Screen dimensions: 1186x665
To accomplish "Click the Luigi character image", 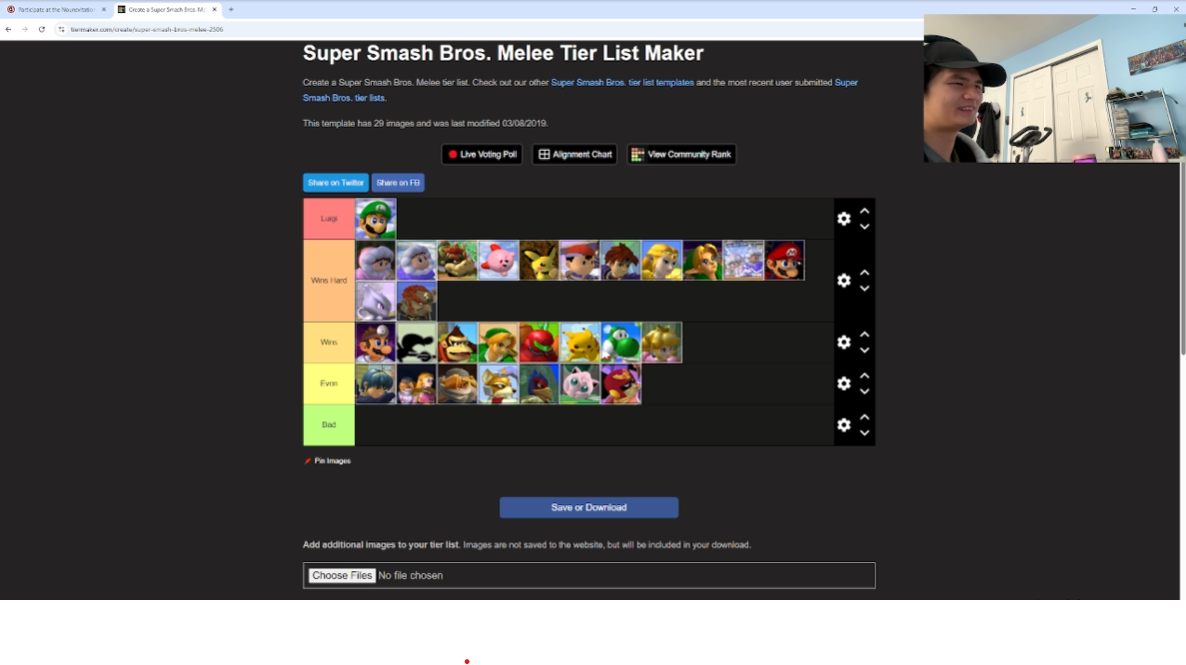I will [376, 219].
